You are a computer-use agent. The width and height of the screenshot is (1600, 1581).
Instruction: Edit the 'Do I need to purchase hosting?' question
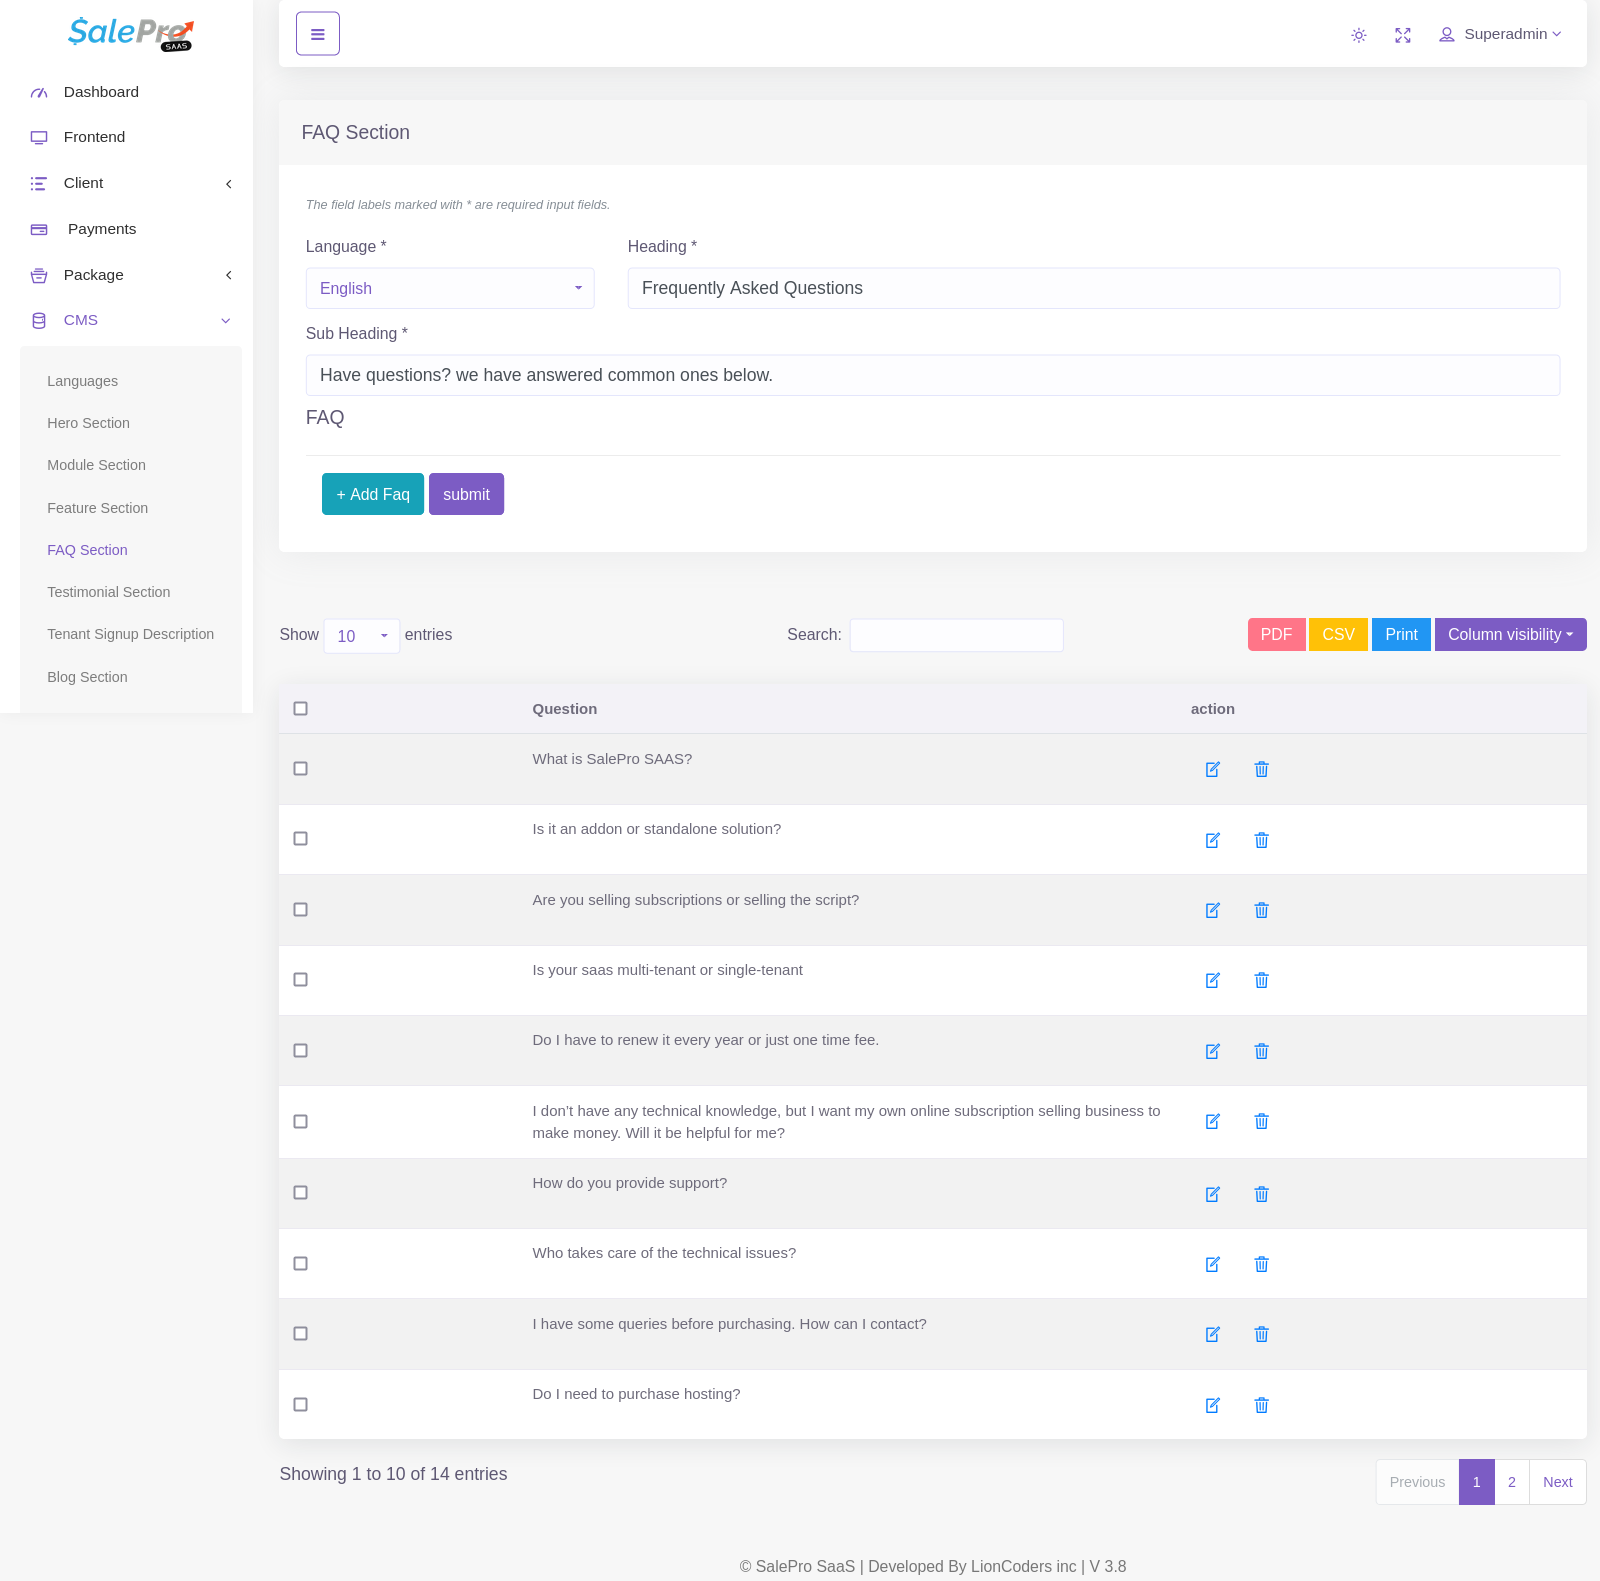[x=1212, y=1405]
